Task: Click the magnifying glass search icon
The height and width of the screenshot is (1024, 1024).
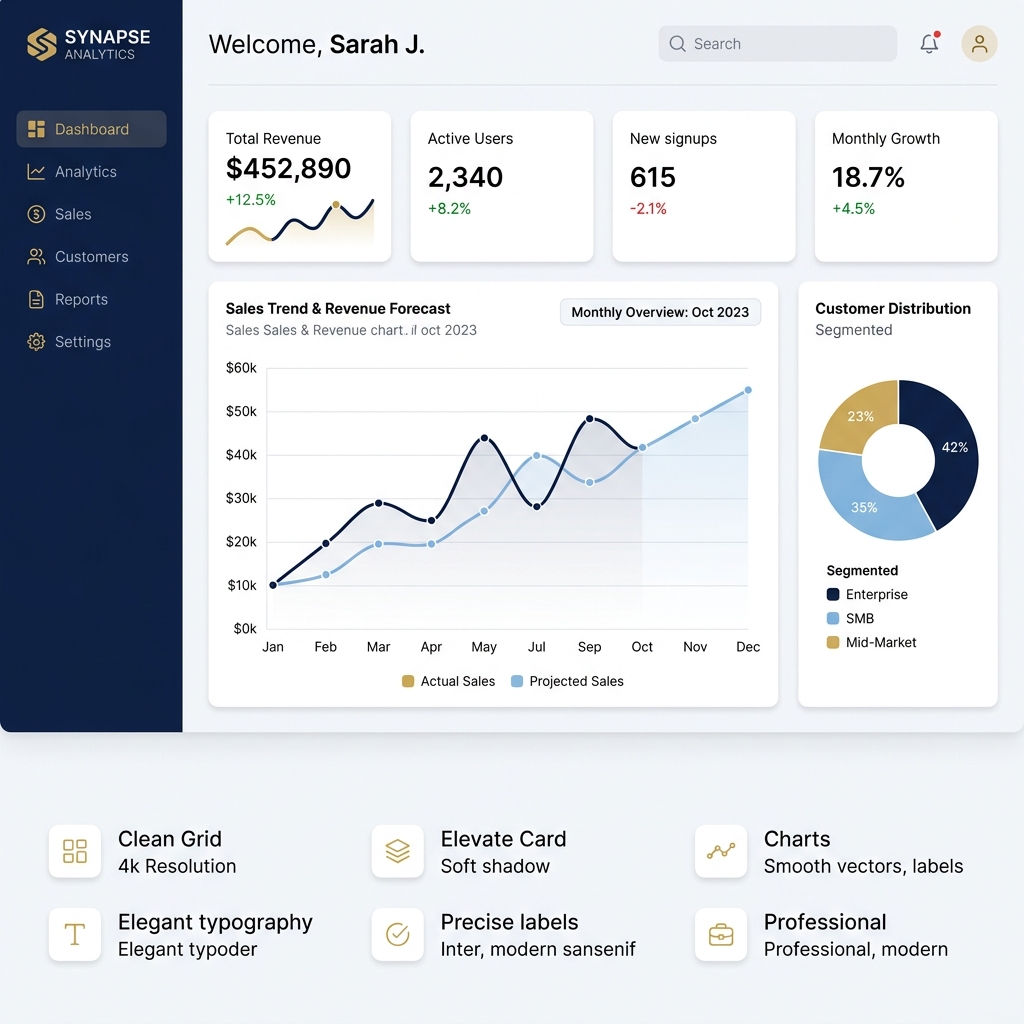Action: coord(677,44)
